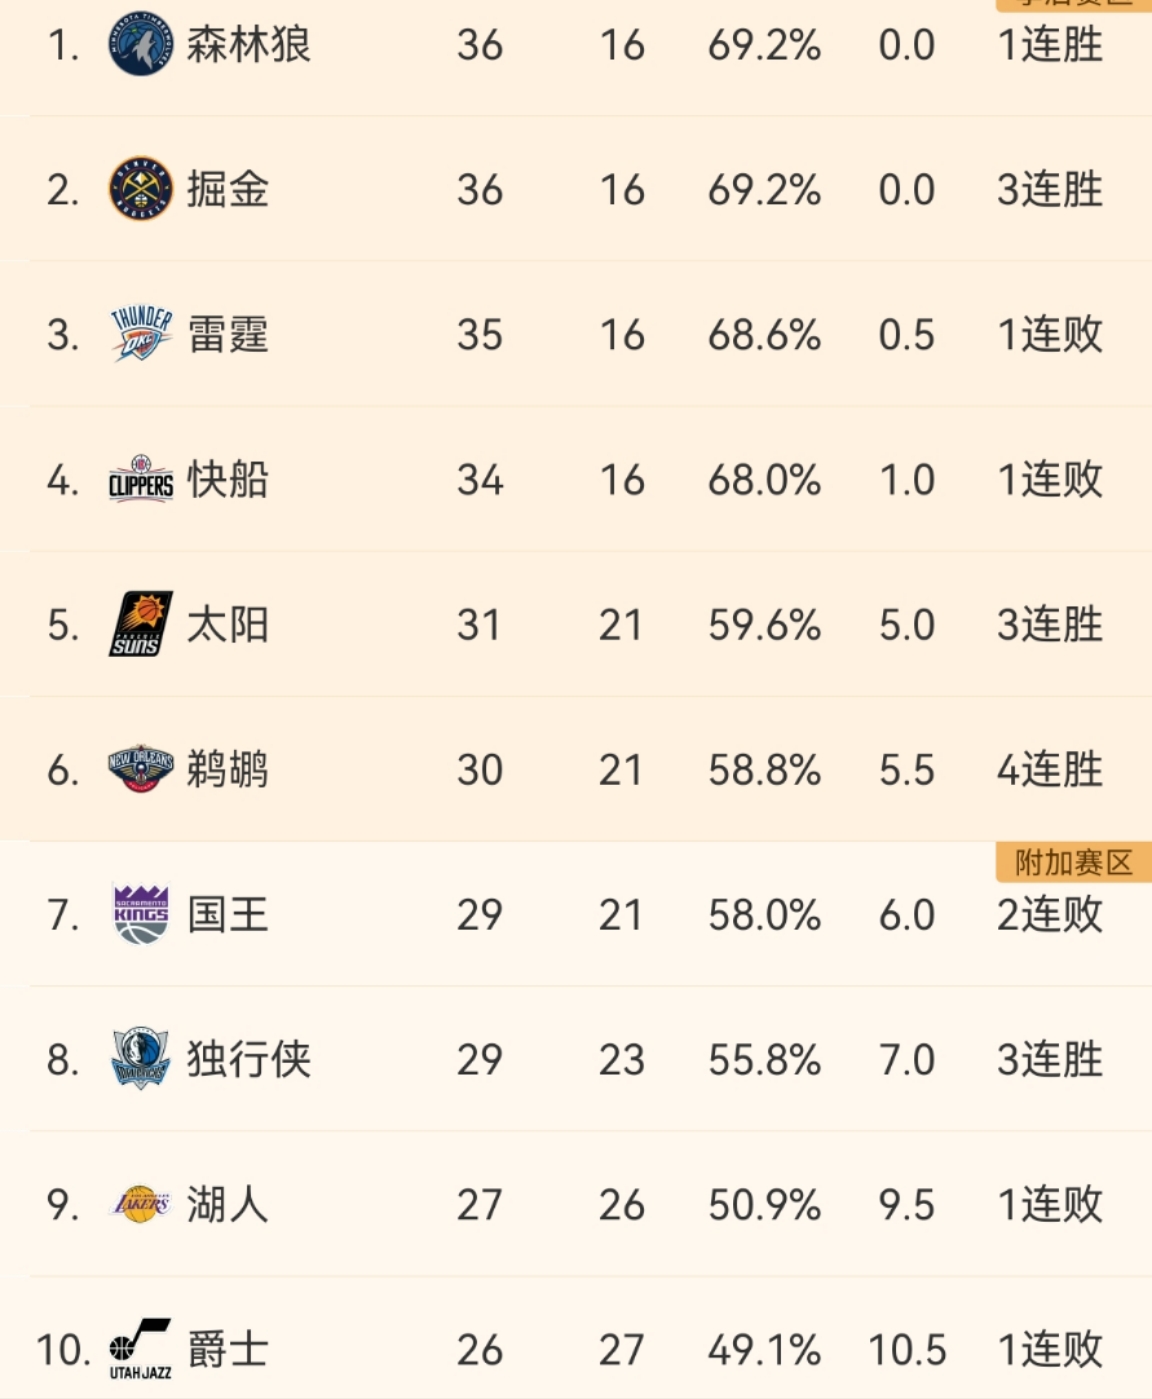Open the New Orleans Pelicans logo
Image resolution: width=1152 pixels, height=1399 pixels.
(140, 769)
